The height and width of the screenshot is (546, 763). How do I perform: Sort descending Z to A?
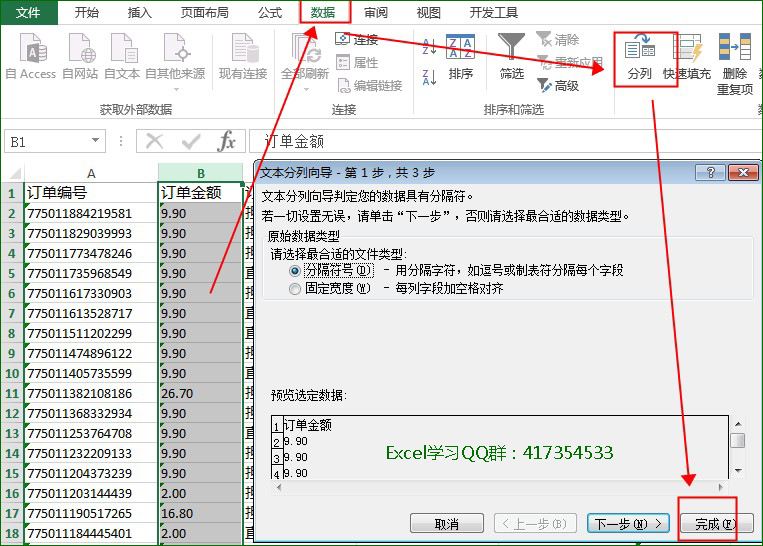[429, 77]
